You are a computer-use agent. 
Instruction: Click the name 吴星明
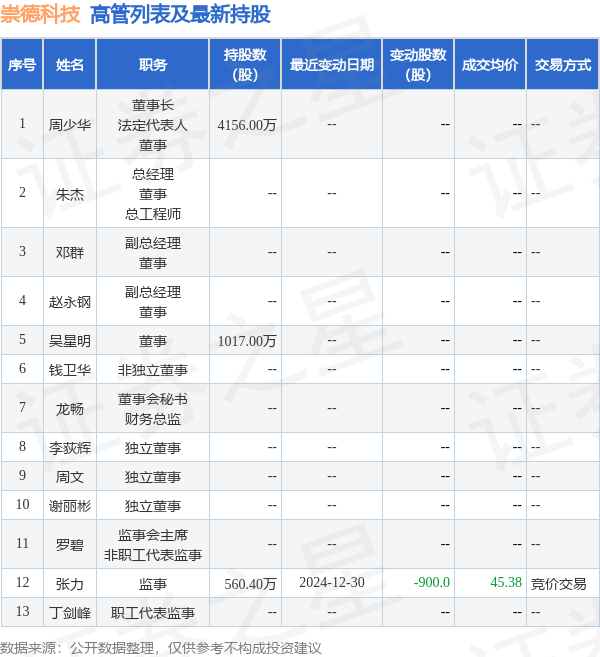70,340
